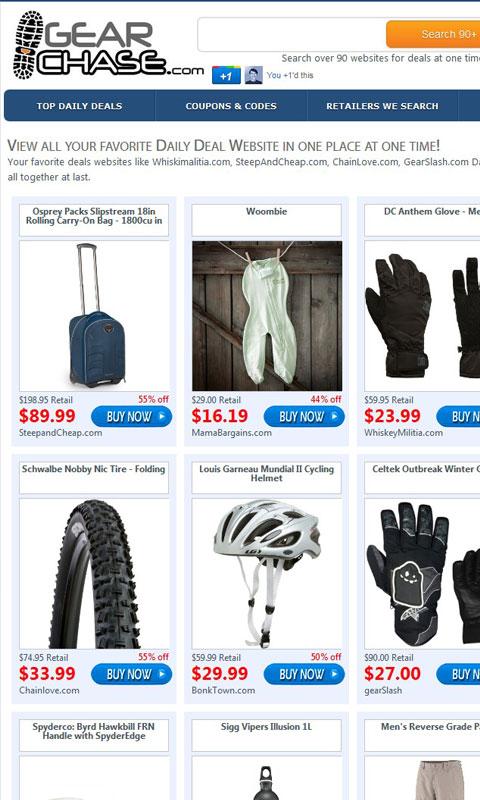Open the Spyderco Byrd Hawkbill title link
This screenshot has height=800, width=480.
94,731
